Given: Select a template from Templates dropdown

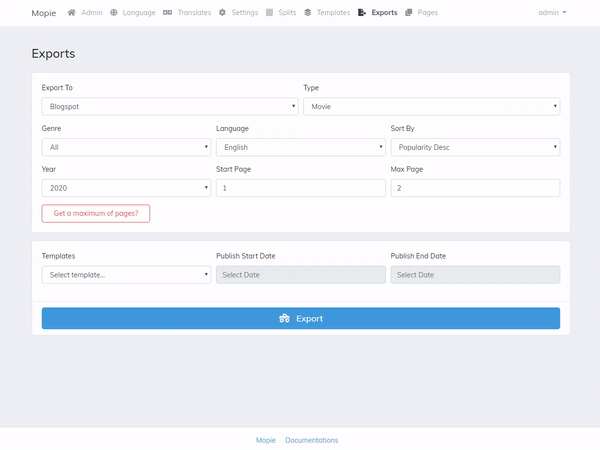Looking at the screenshot, I should tap(125, 274).
